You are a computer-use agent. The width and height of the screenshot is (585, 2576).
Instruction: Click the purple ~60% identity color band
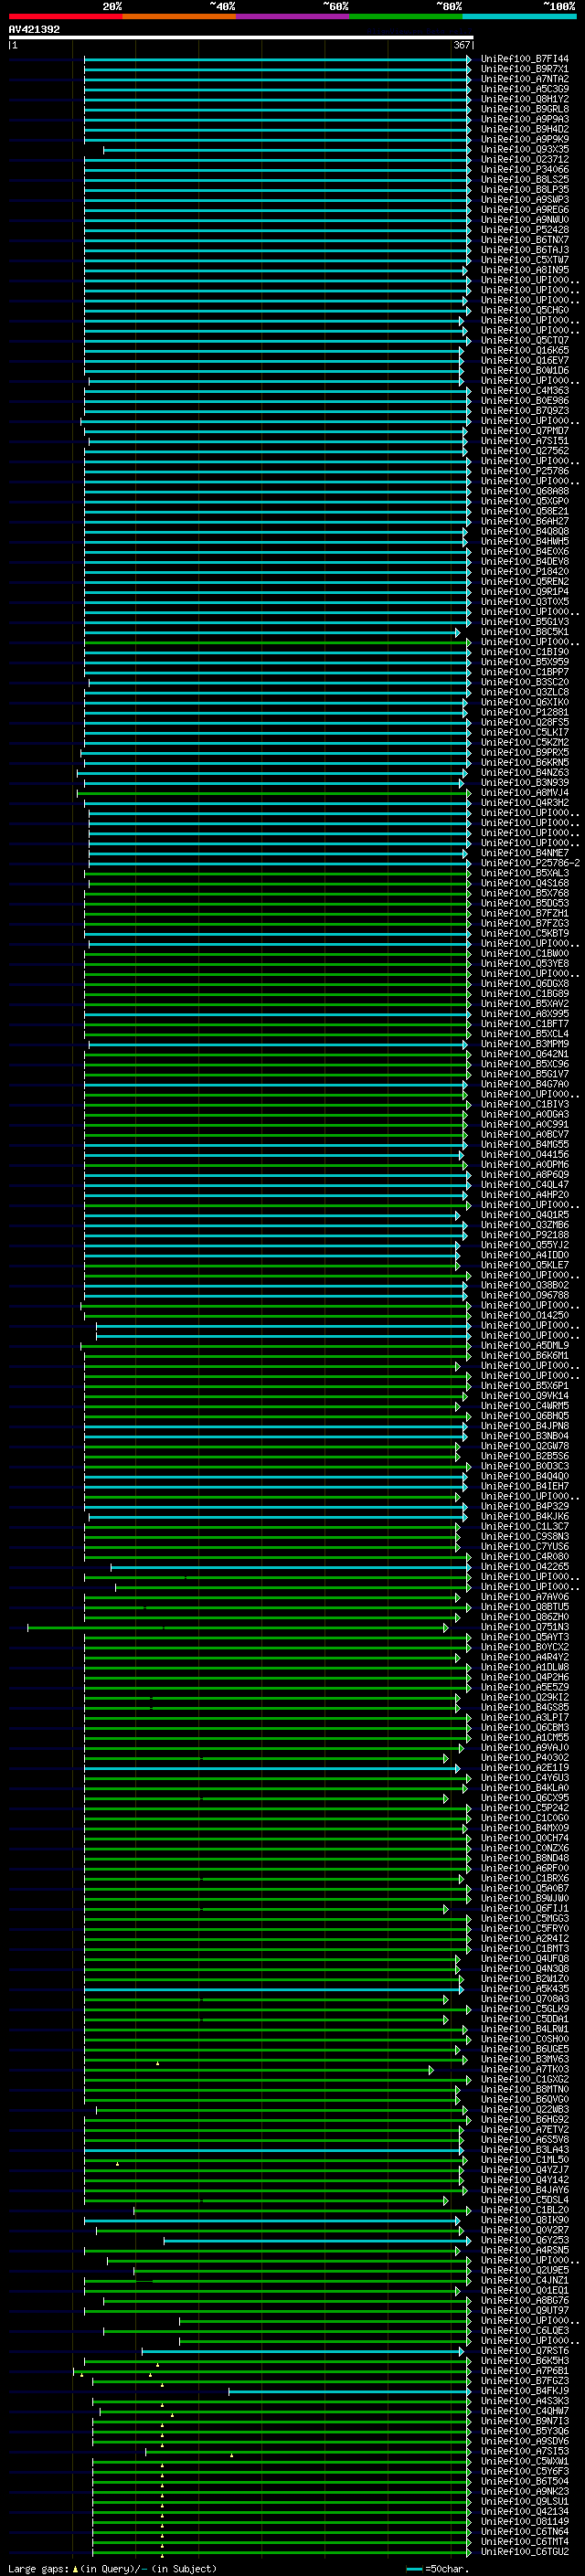[293, 16]
